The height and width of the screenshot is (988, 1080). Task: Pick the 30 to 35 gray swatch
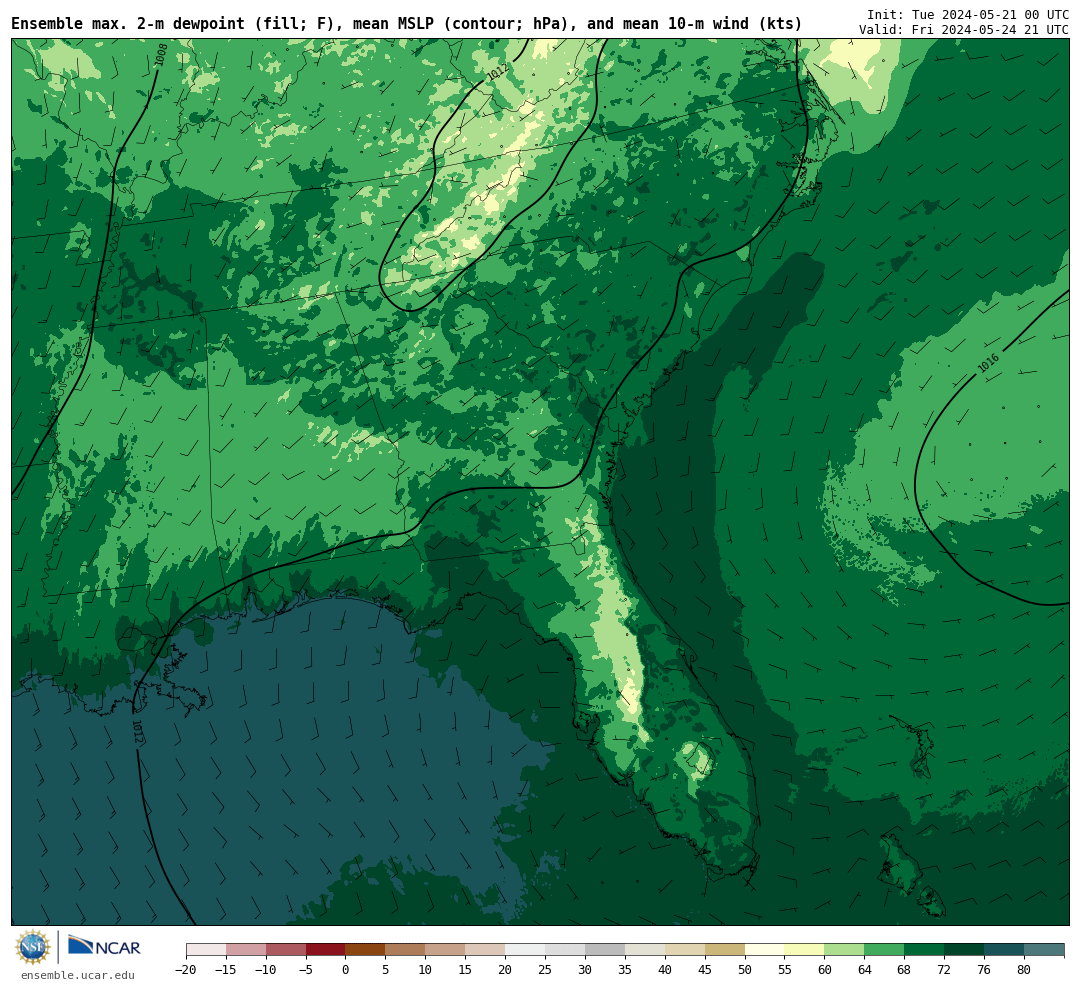605,950
